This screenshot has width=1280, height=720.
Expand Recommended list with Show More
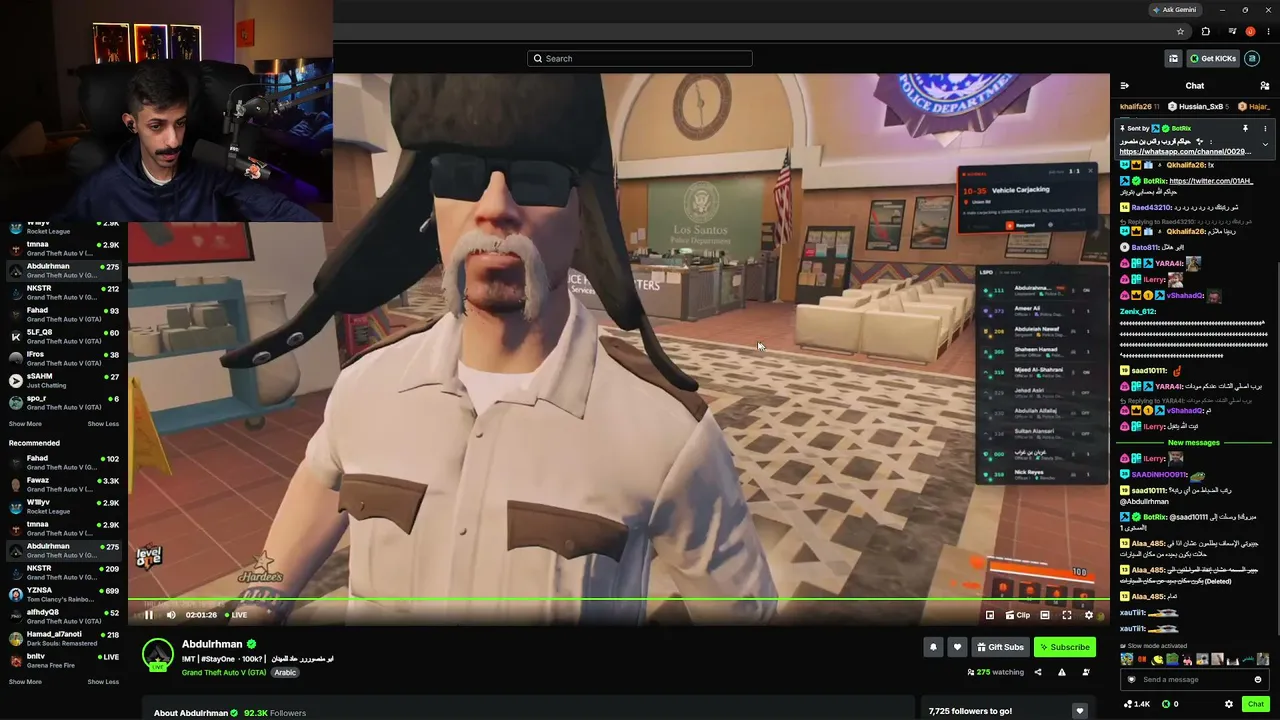click(25, 682)
